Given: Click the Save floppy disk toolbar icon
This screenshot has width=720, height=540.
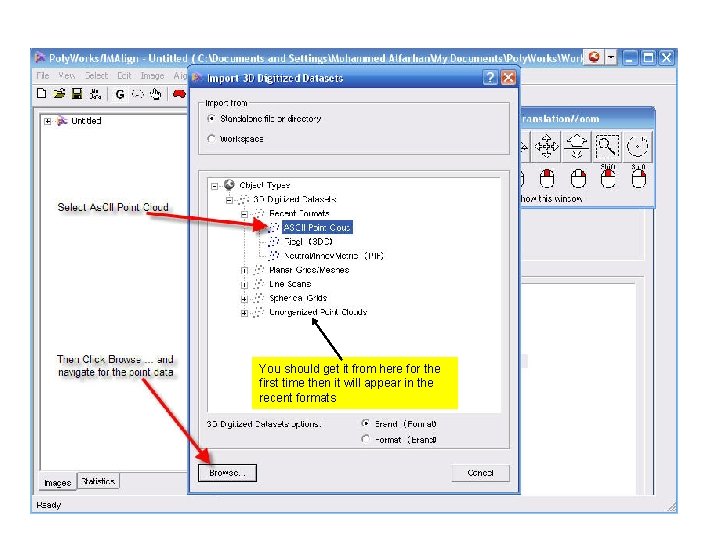Looking at the screenshot, I should [x=77, y=94].
